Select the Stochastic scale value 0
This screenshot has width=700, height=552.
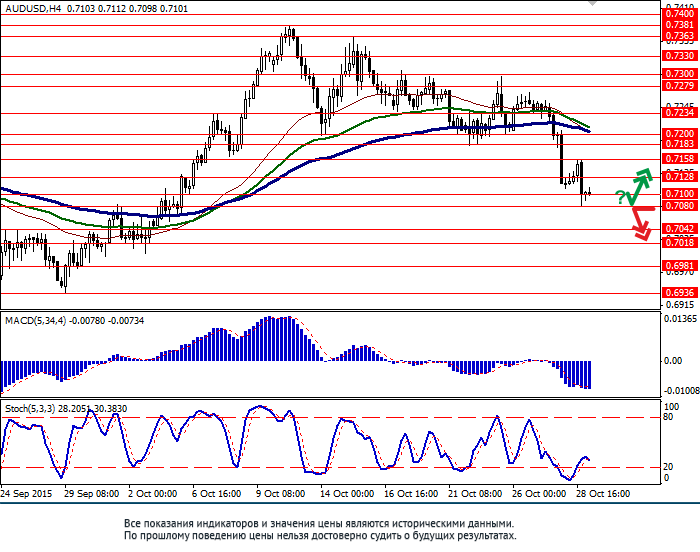coord(667,478)
